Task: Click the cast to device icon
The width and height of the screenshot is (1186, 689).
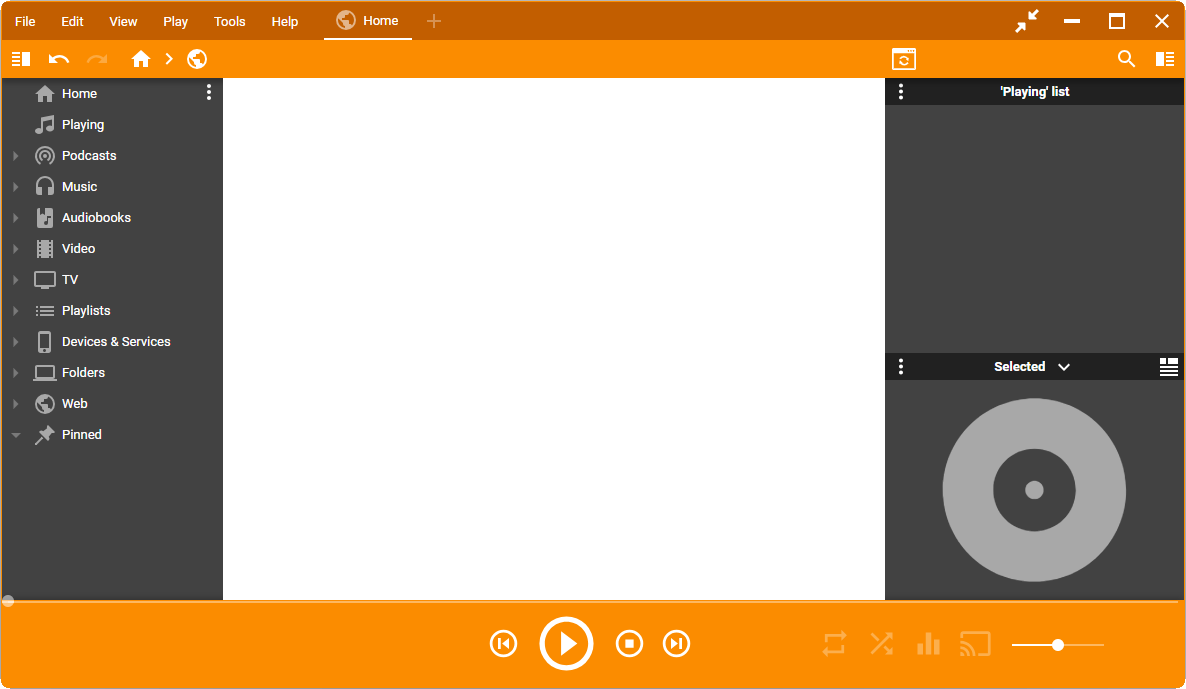Action: pyautogui.click(x=974, y=643)
